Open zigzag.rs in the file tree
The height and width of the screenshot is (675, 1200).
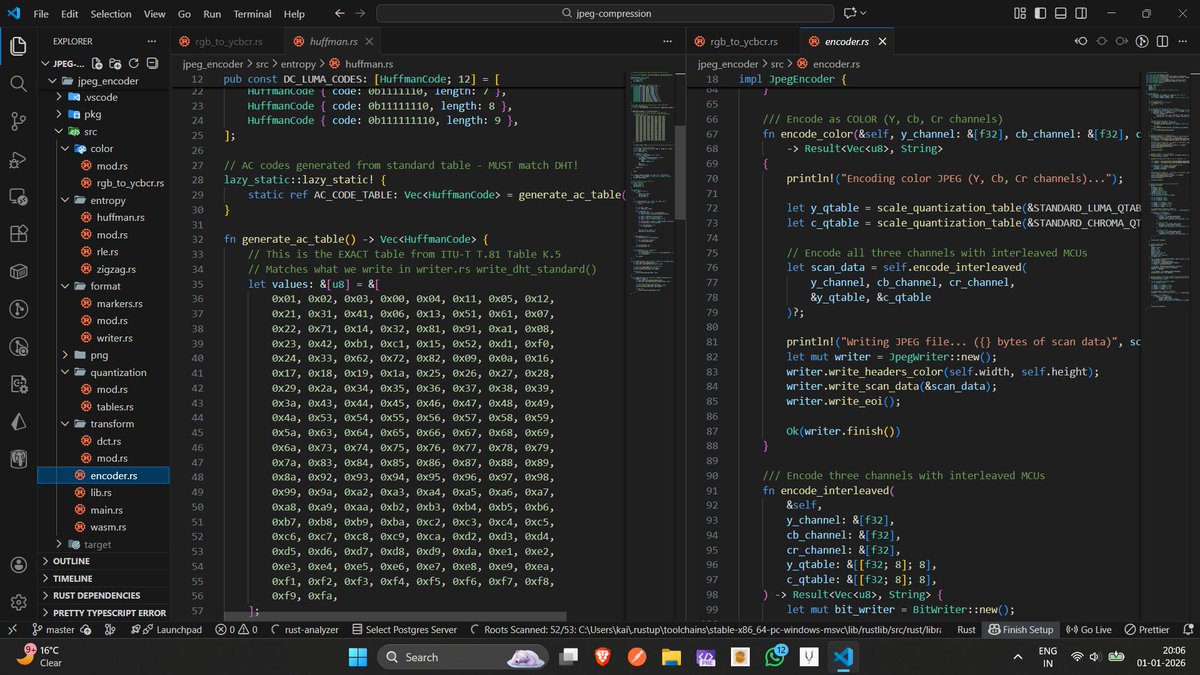103,269
